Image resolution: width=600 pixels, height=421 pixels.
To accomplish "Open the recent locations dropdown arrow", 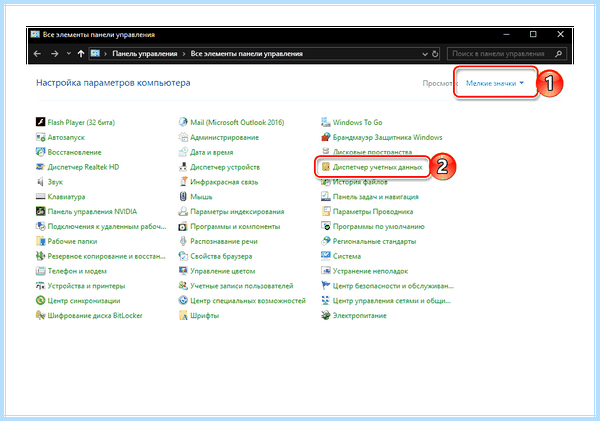I will (x=68, y=54).
